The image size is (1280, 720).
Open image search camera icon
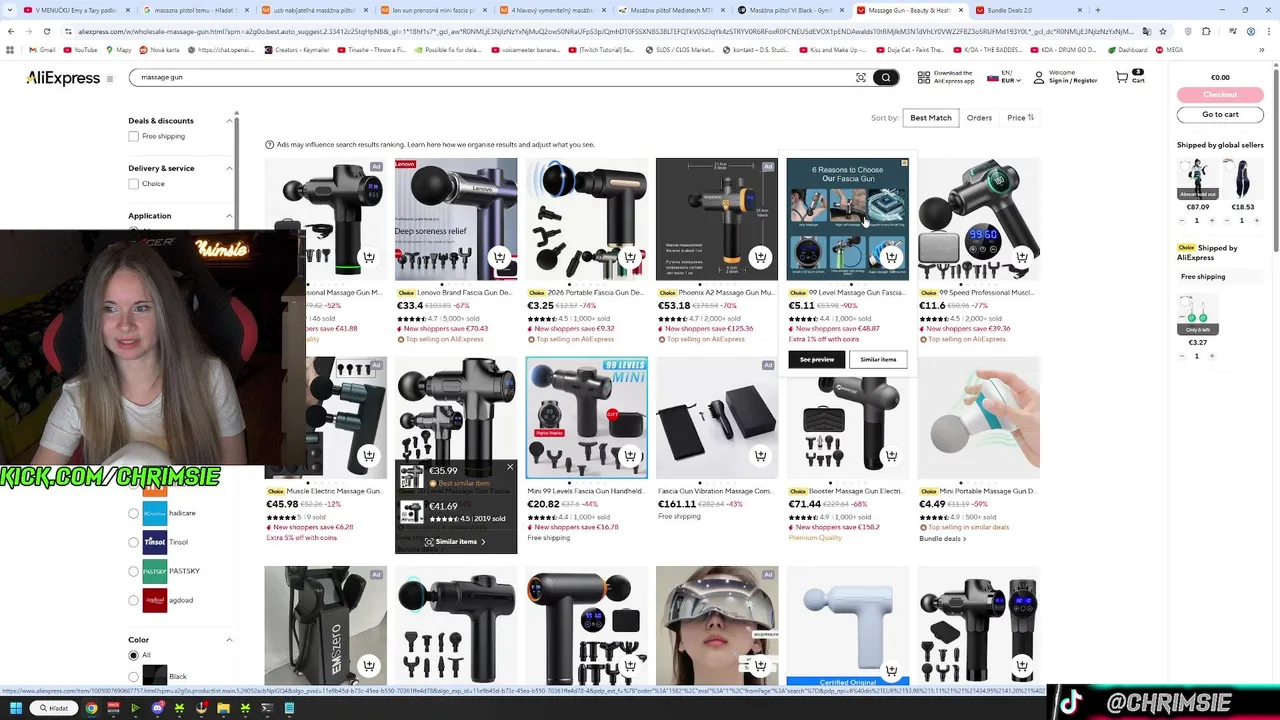pyautogui.click(x=860, y=77)
